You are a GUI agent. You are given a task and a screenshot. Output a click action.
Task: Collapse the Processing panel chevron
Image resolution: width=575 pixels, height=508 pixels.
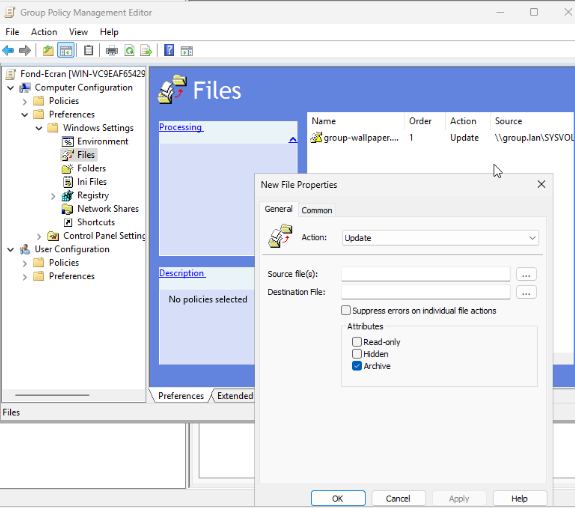tap(293, 140)
